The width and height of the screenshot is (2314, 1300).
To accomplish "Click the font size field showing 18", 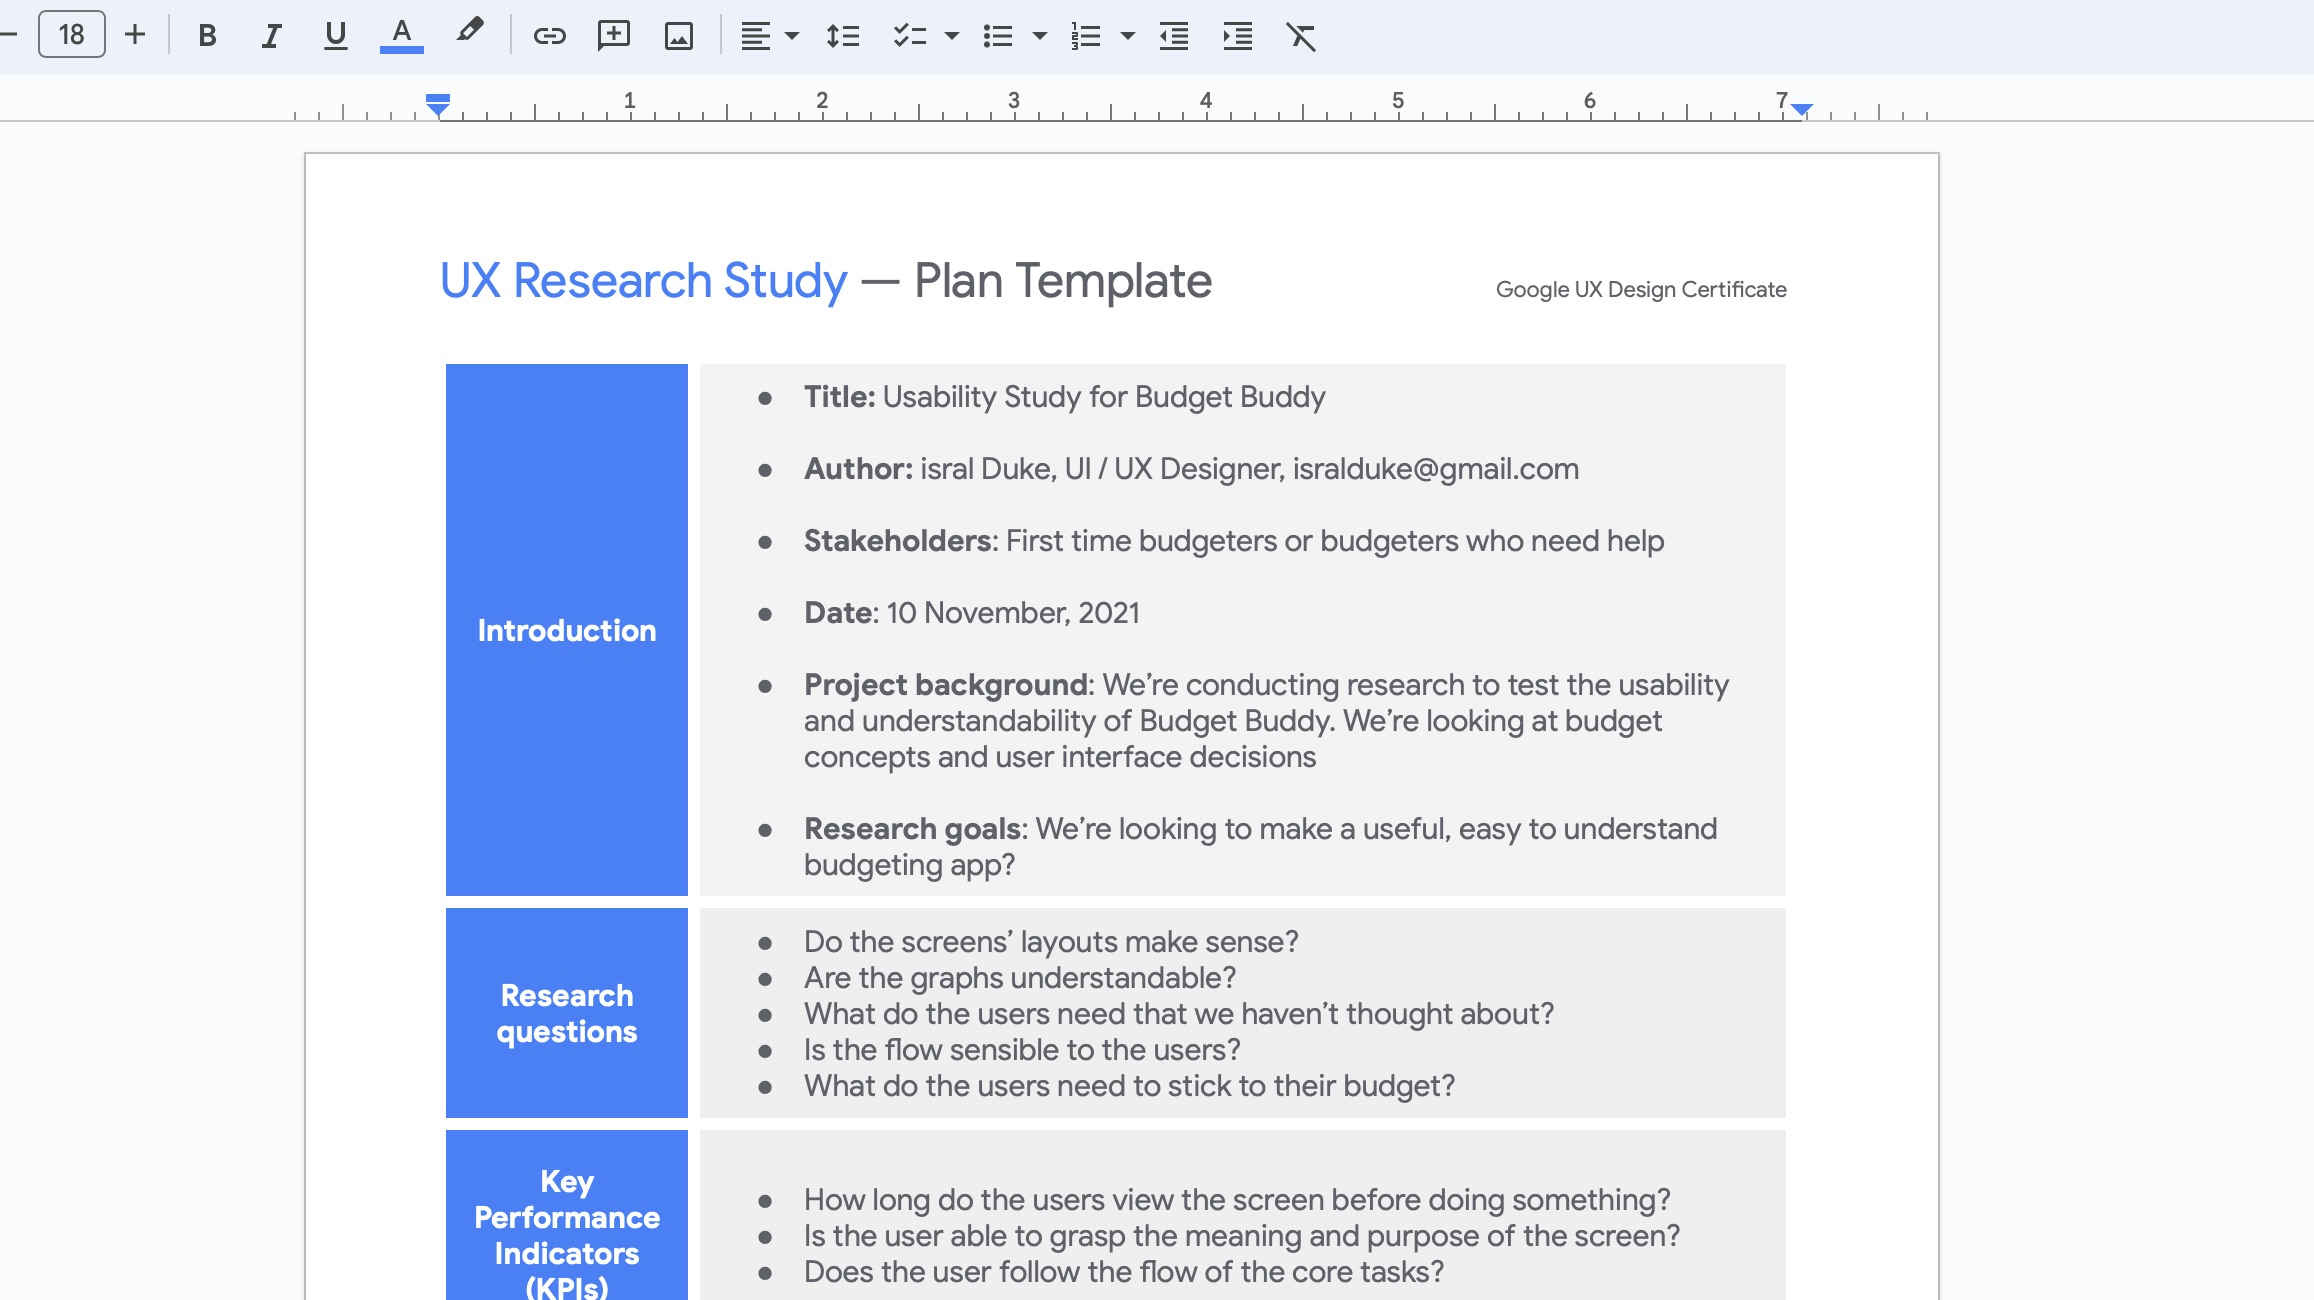I will pyautogui.click(x=71, y=35).
